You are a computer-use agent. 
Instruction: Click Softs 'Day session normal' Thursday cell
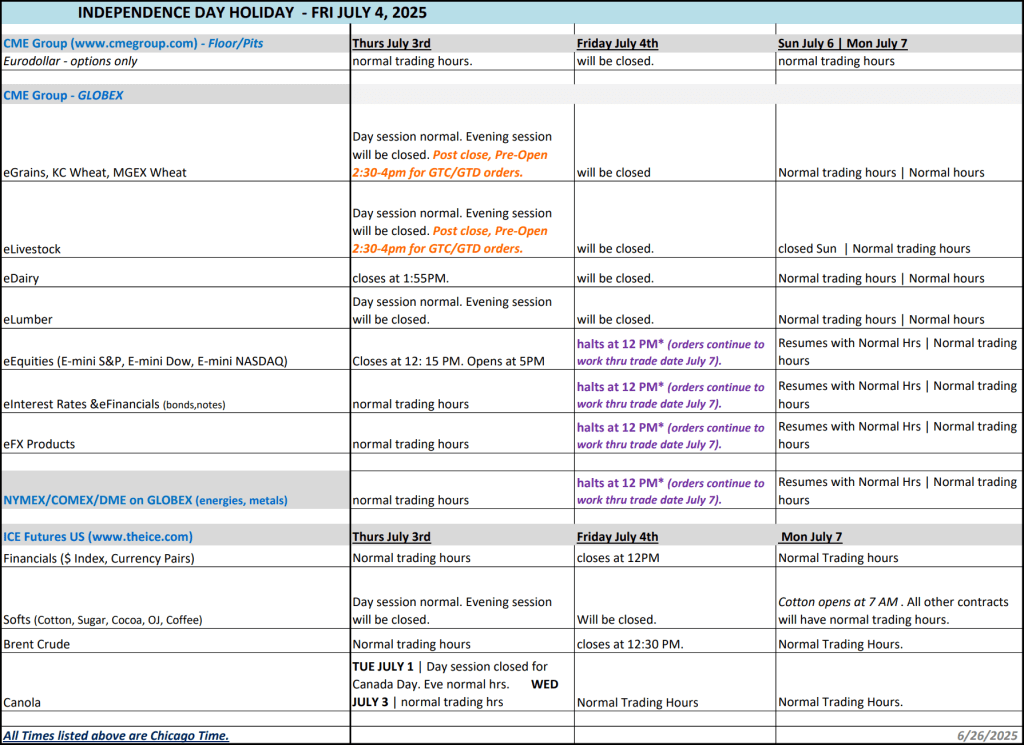click(x=452, y=610)
